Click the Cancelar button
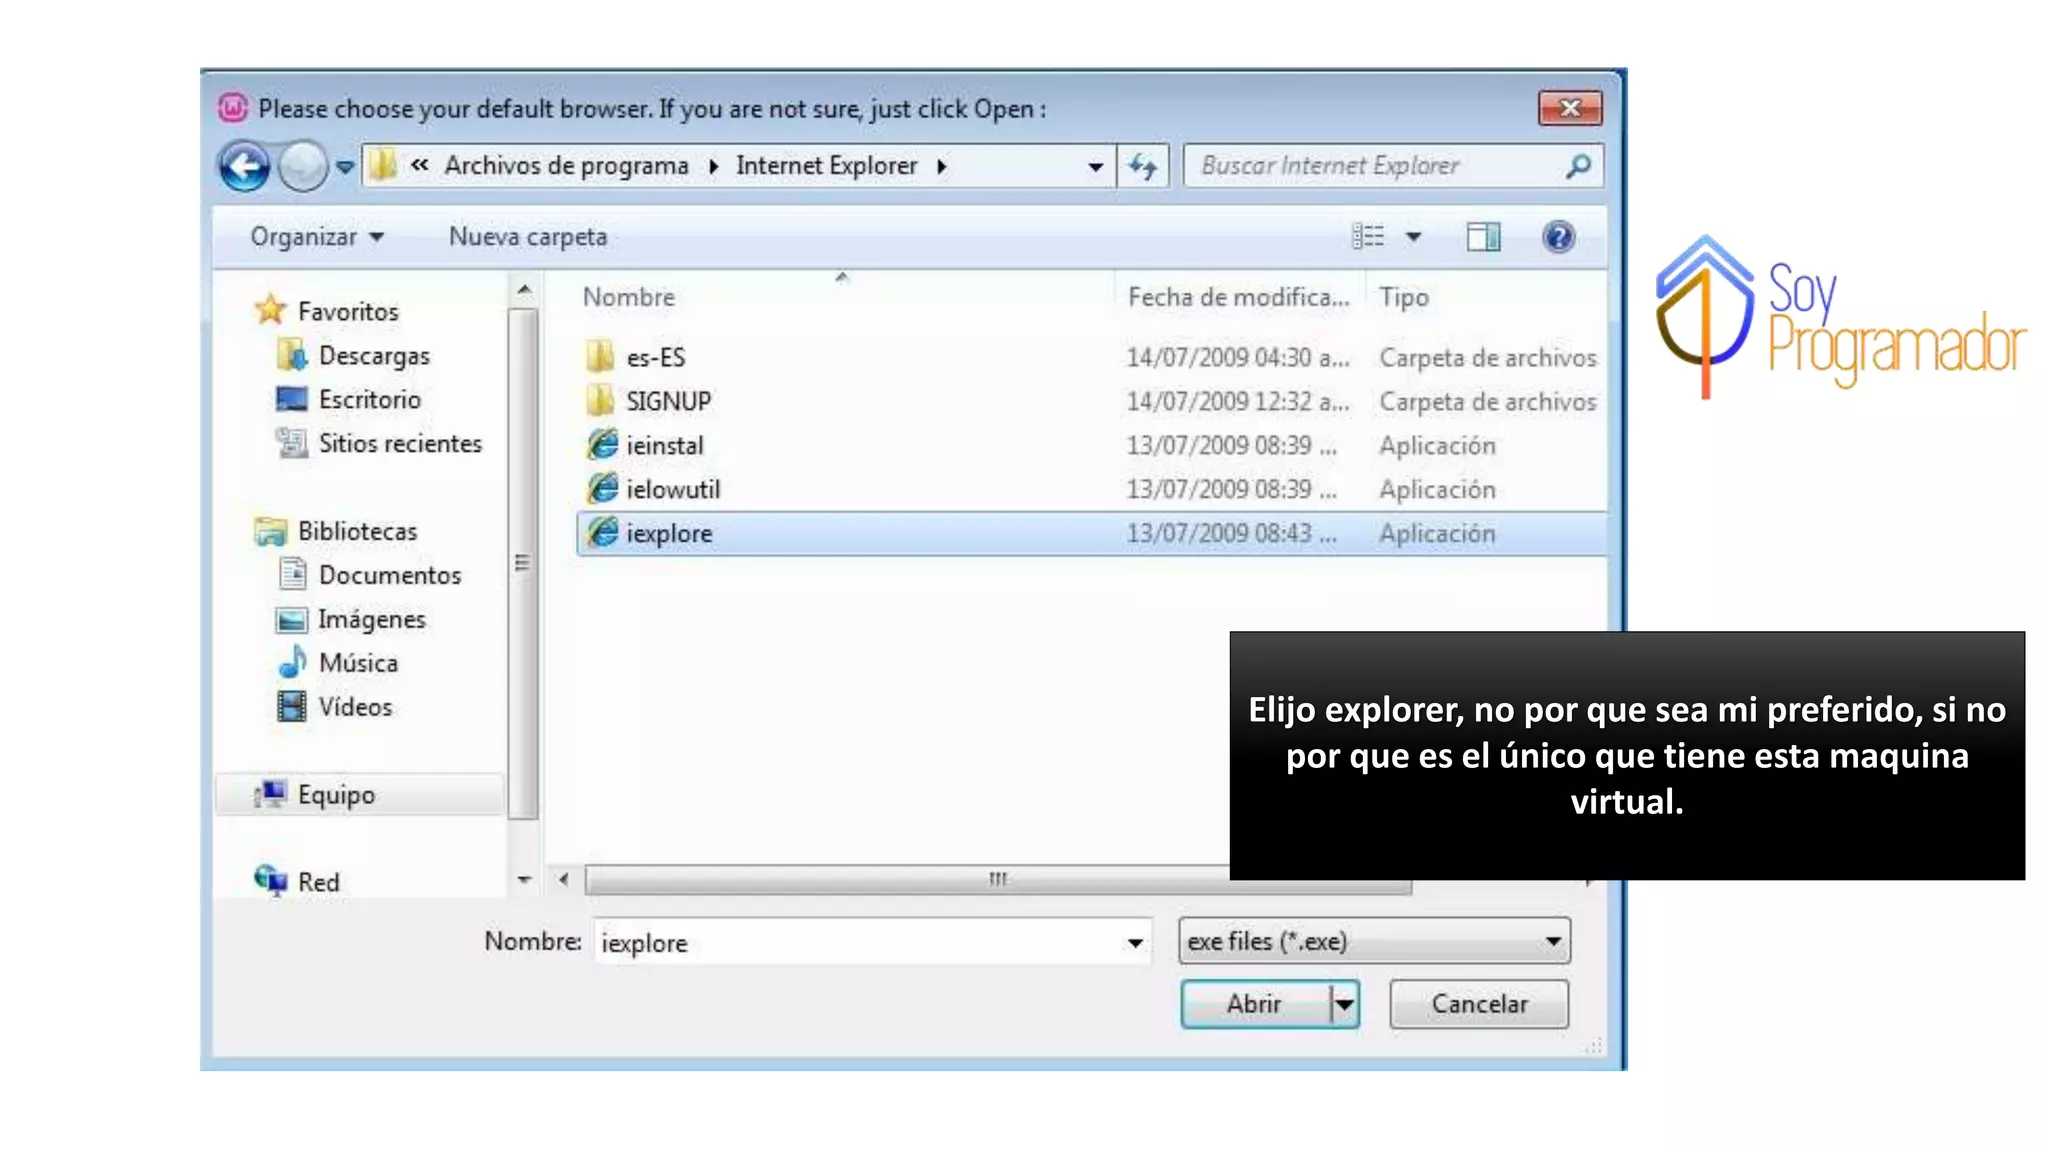 tap(1479, 1004)
